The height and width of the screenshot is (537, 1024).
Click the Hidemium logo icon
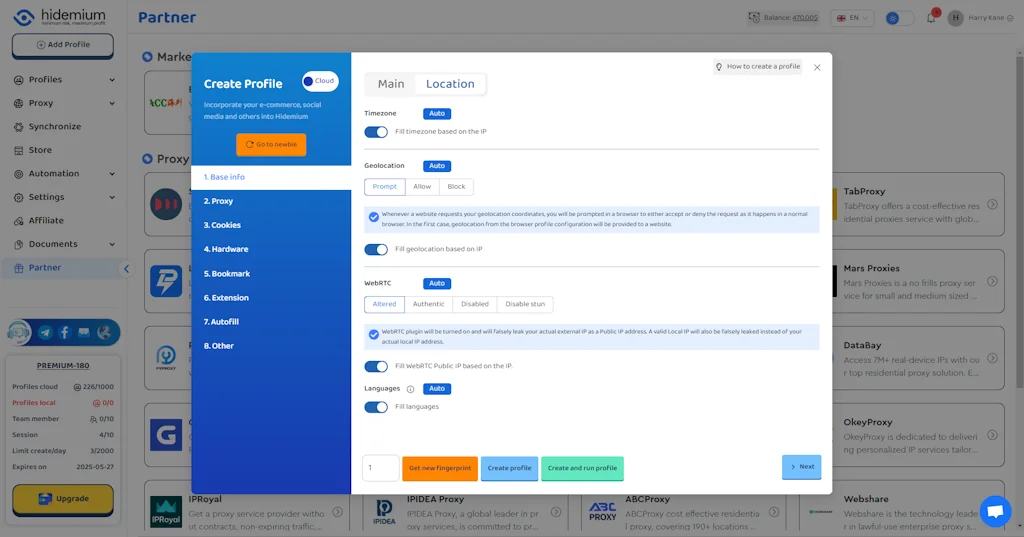pos(24,17)
